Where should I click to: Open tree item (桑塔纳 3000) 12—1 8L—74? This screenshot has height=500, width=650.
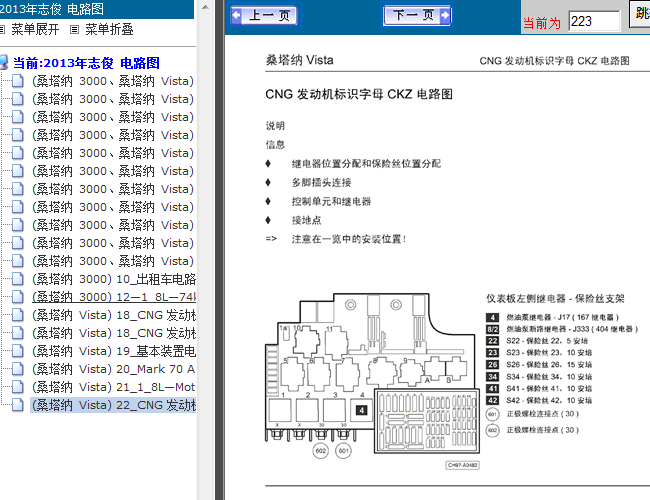click(114, 297)
